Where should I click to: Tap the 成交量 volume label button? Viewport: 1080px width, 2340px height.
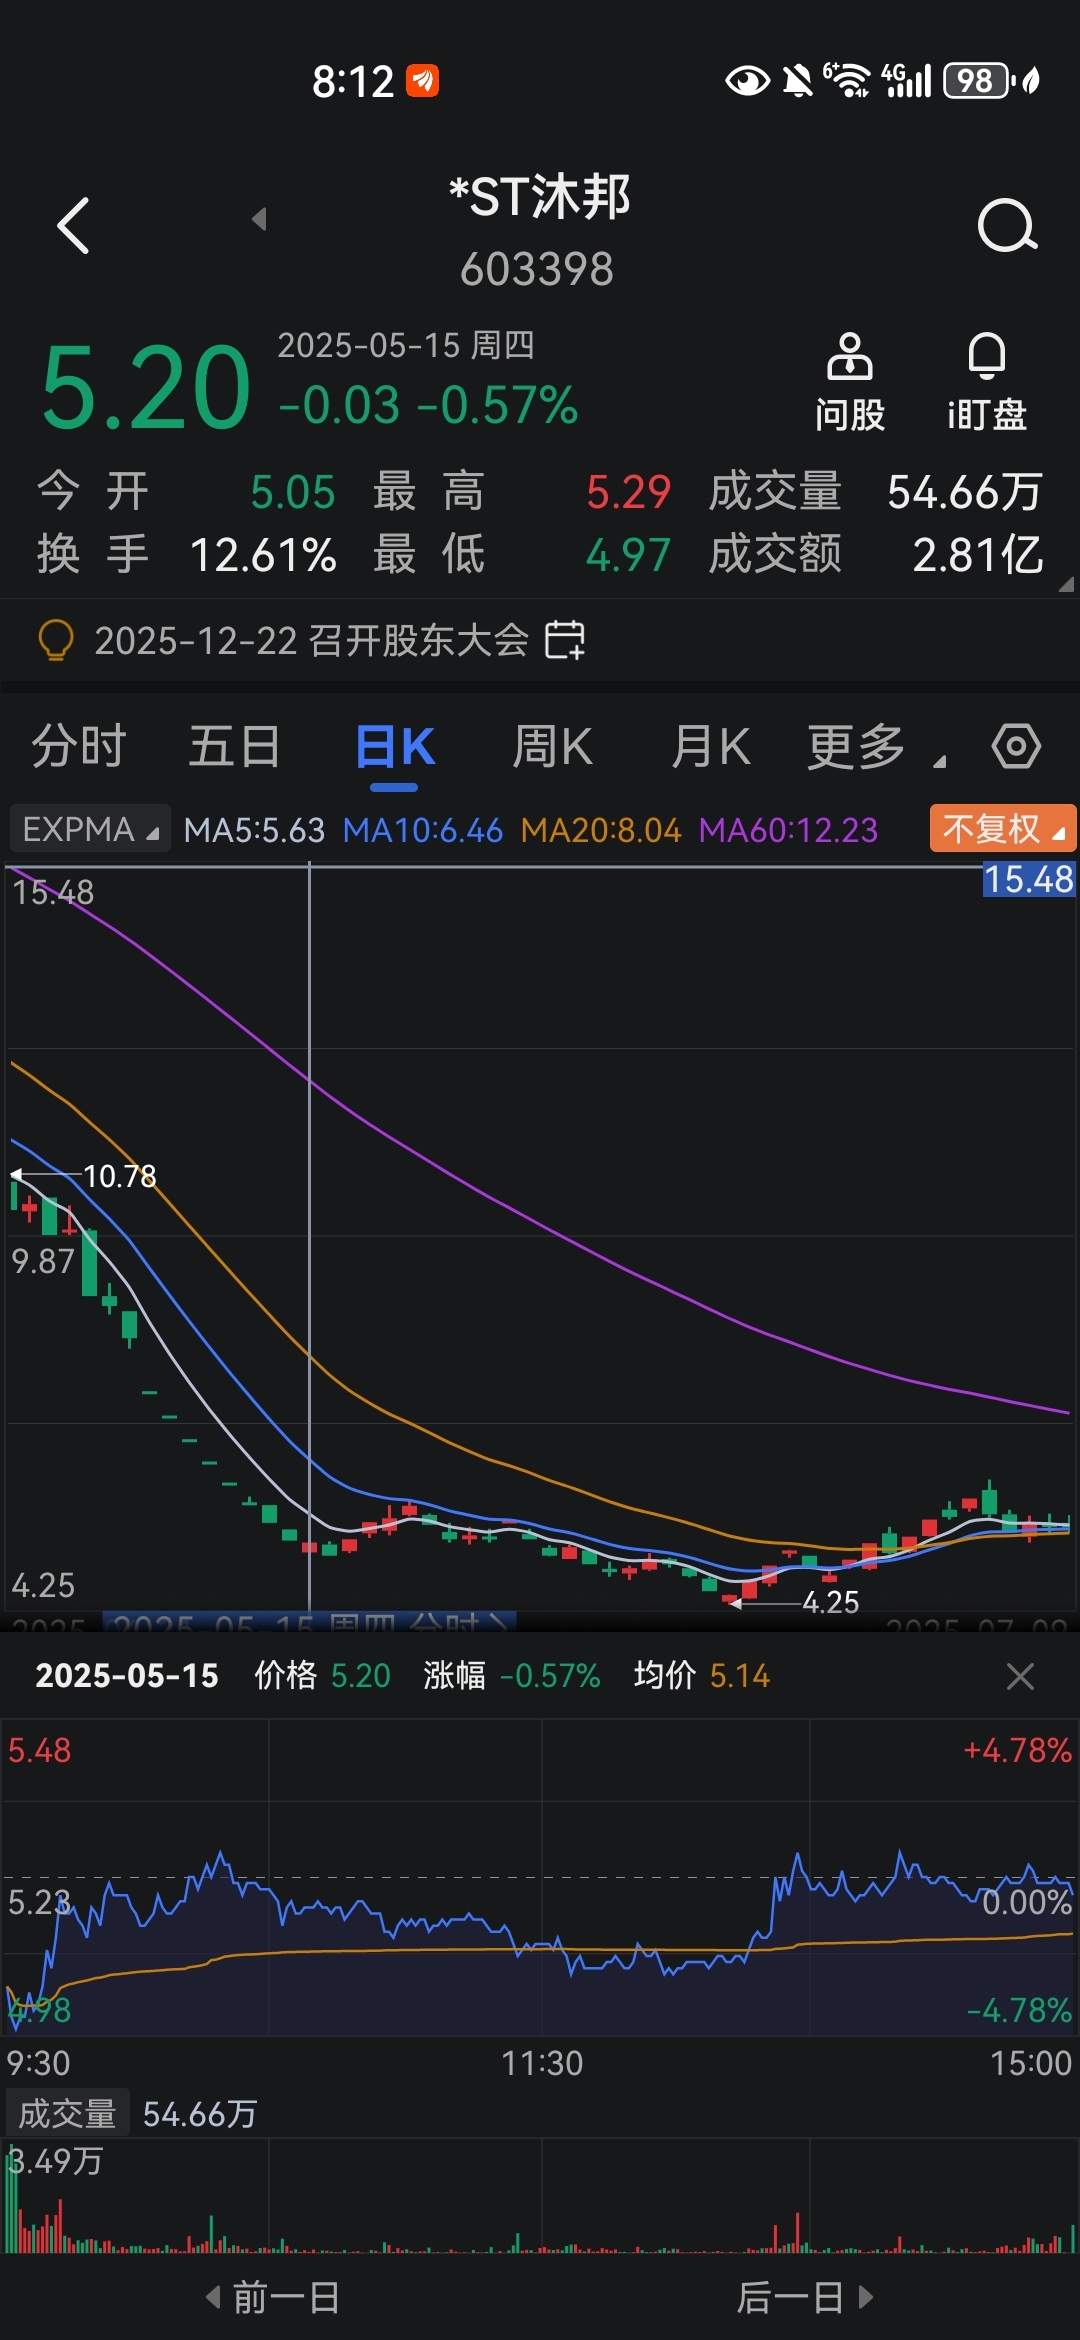tap(67, 2114)
